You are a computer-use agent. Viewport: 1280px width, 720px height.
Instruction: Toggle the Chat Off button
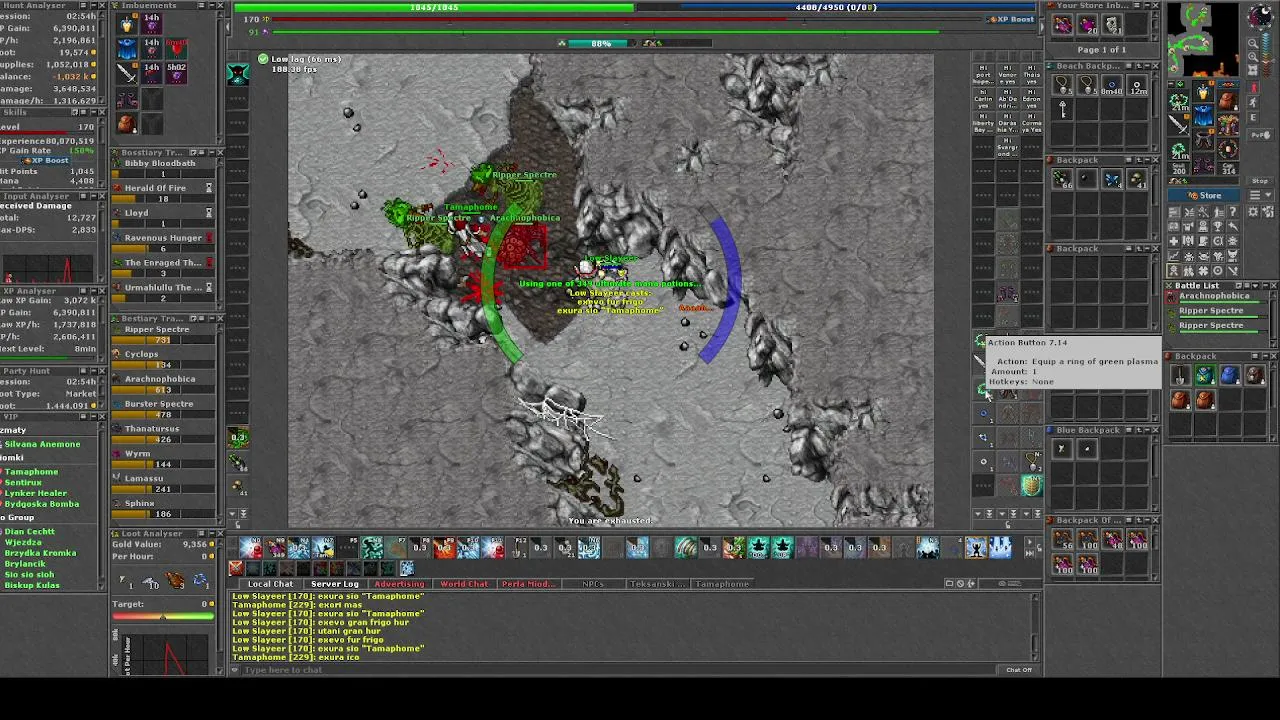pos(1019,670)
